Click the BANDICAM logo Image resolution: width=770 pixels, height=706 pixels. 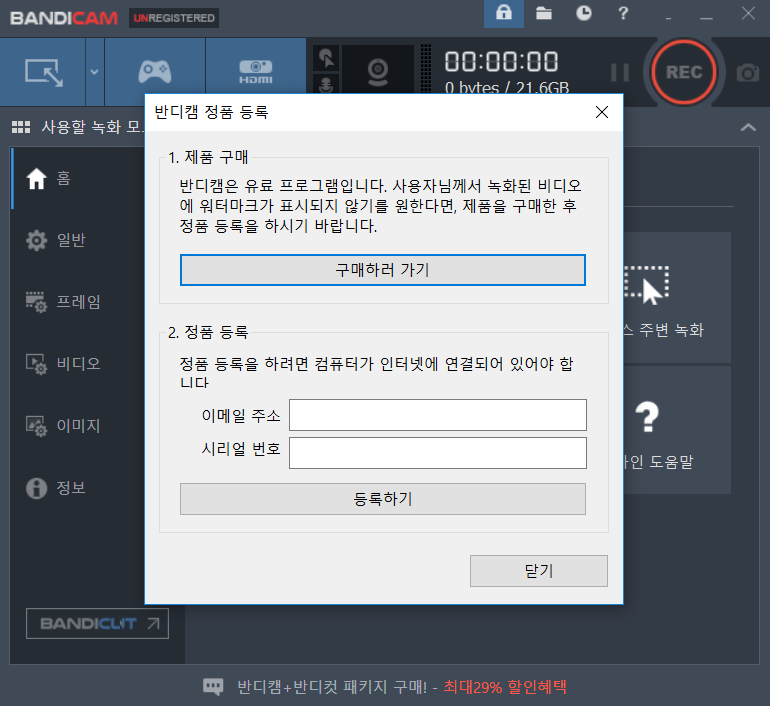64,18
